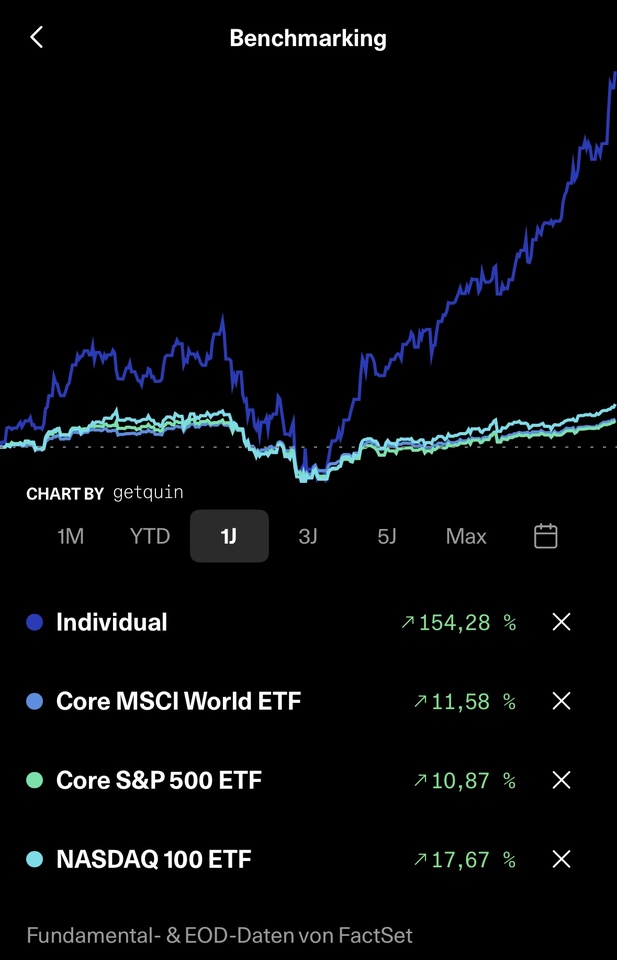Tap the NASDAQ 100 ETF label
This screenshot has width=617, height=960.
click(x=154, y=859)
